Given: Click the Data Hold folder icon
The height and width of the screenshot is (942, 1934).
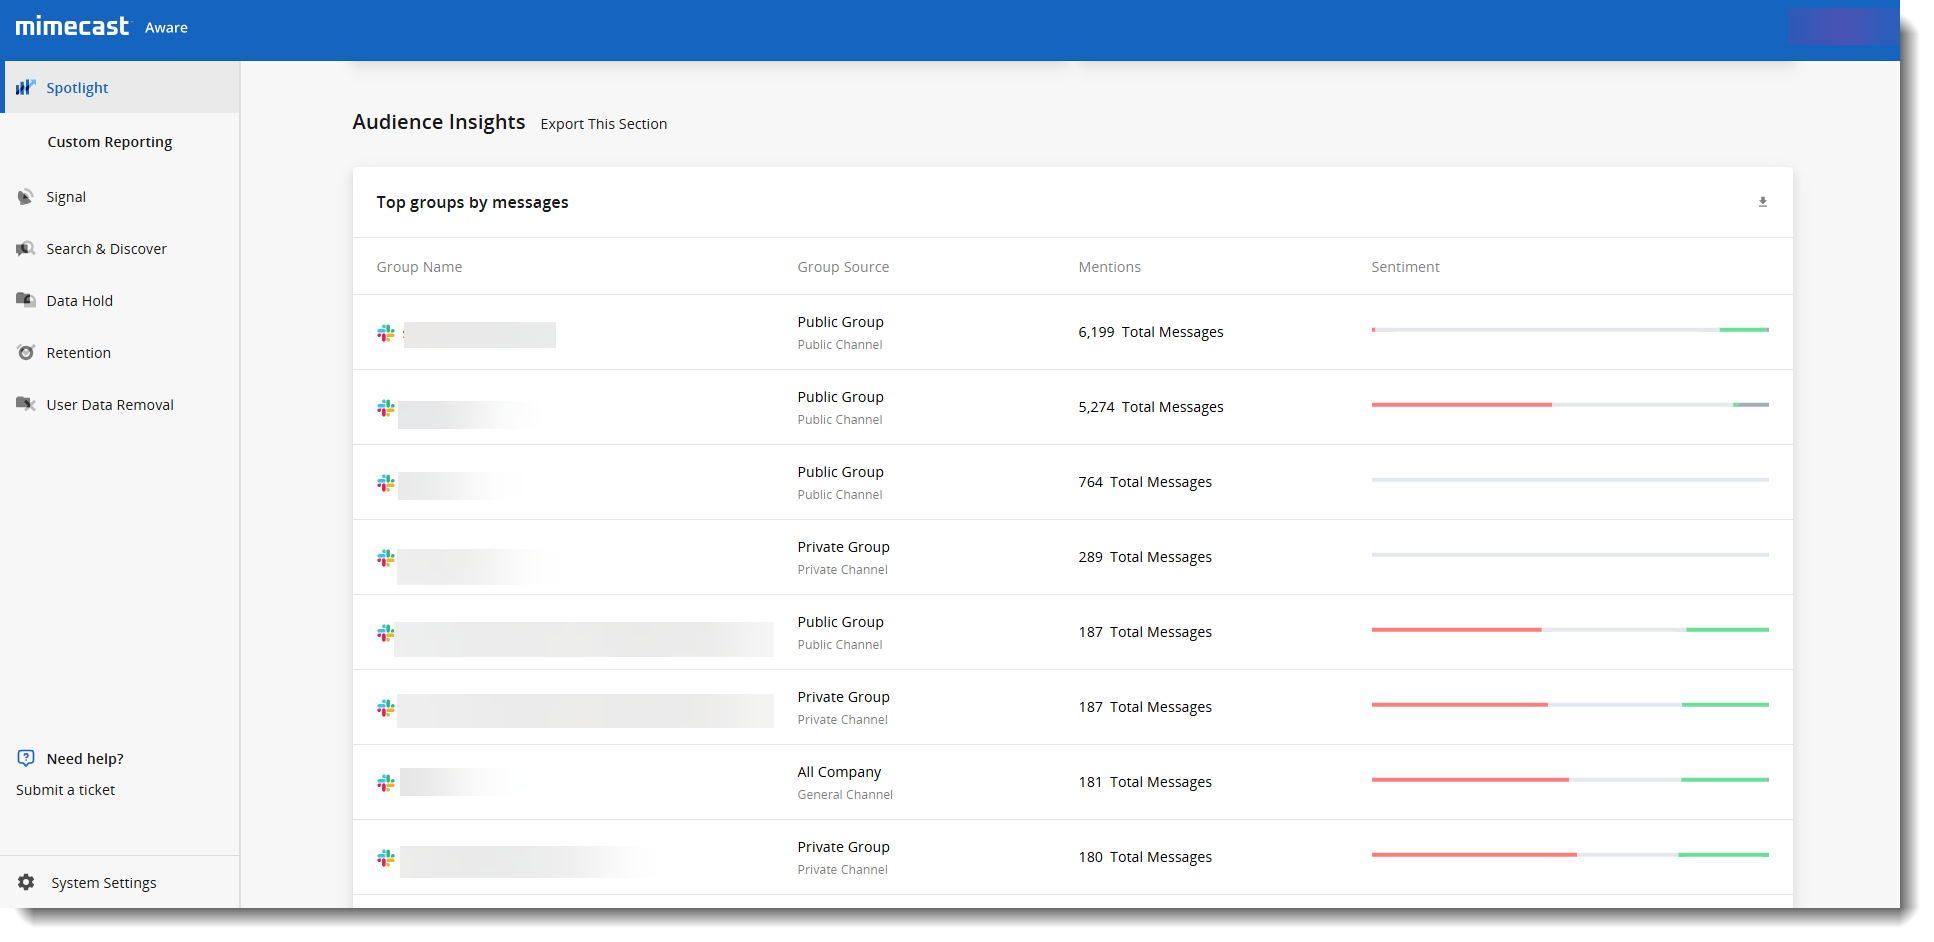Looking at the screenshot, I should pyautogui.click(x=25, y=300).
